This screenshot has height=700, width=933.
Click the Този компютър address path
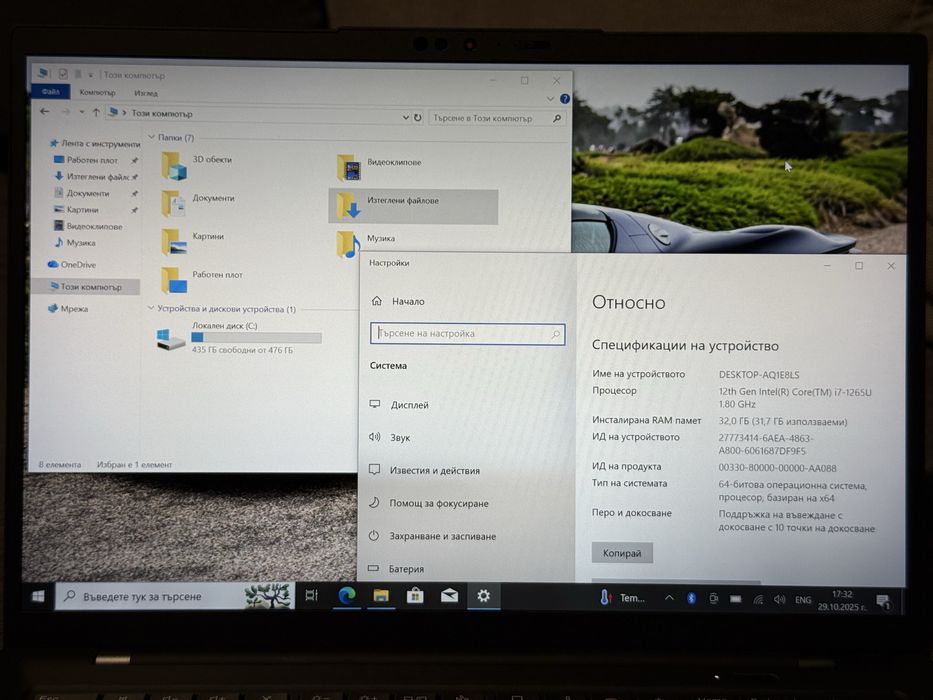[x=162, y=113]
